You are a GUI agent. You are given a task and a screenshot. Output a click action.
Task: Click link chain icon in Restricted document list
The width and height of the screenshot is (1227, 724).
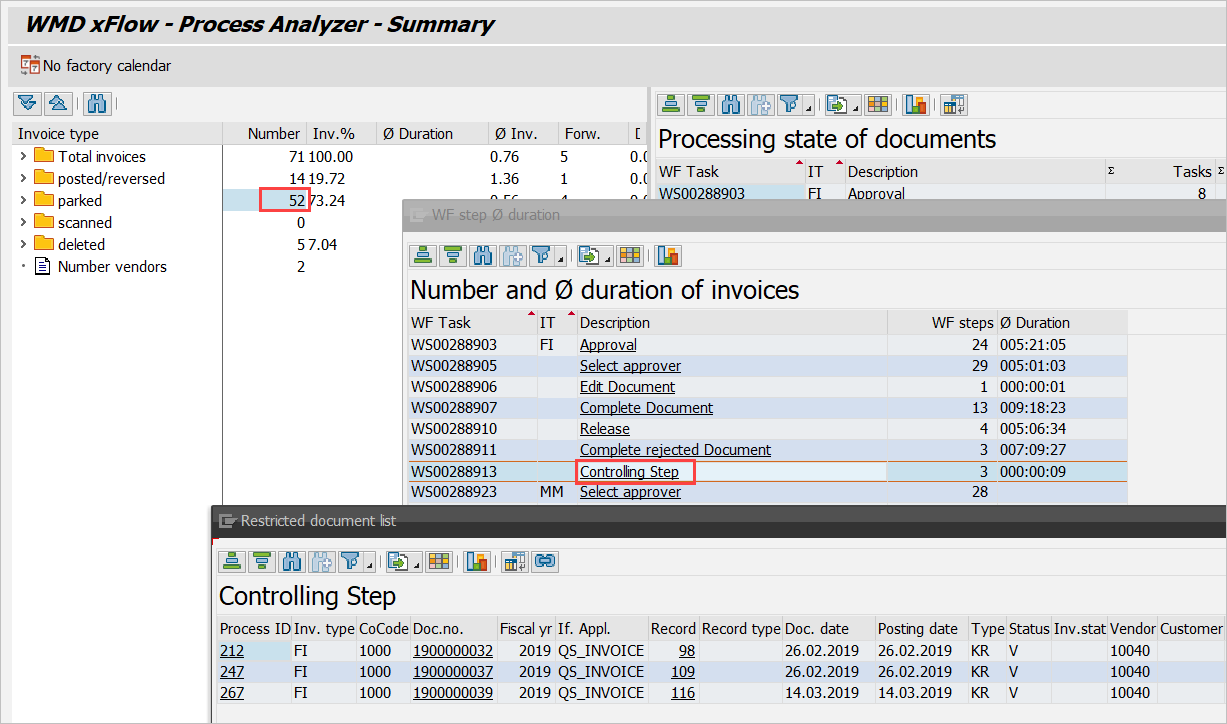tap(544, 561)
